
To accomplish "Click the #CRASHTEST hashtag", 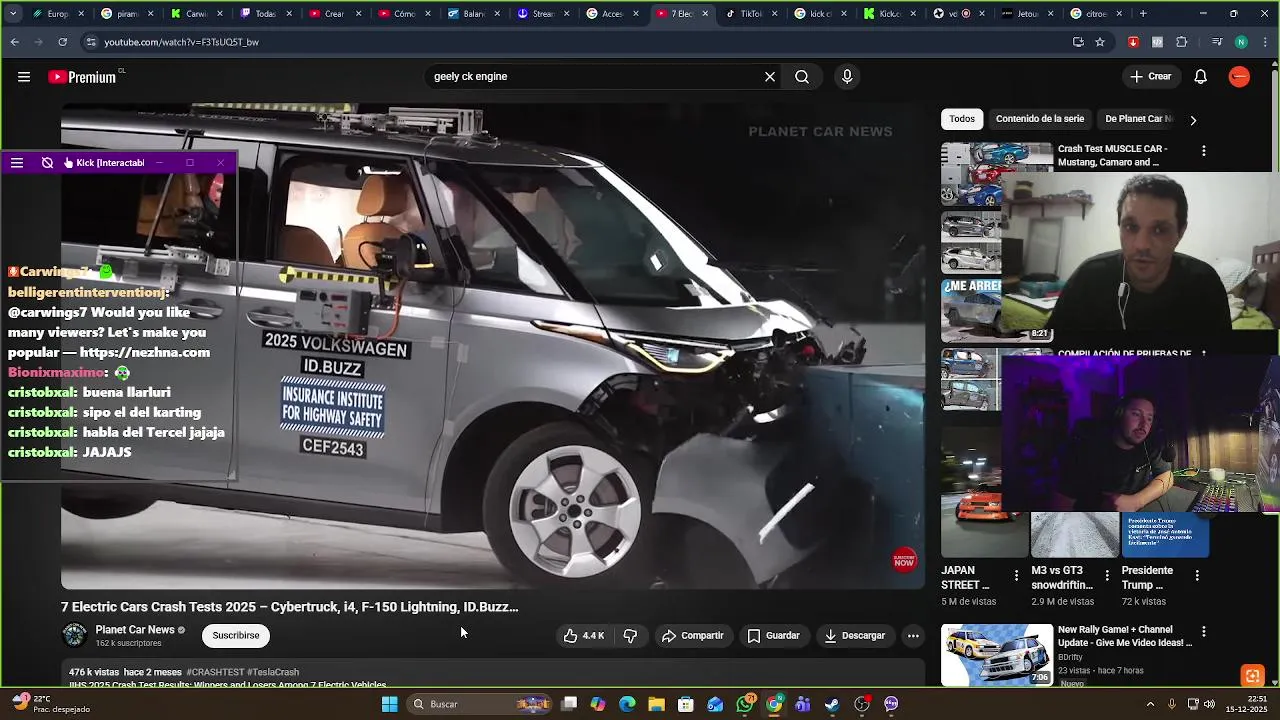I will [x=214, y=673].
